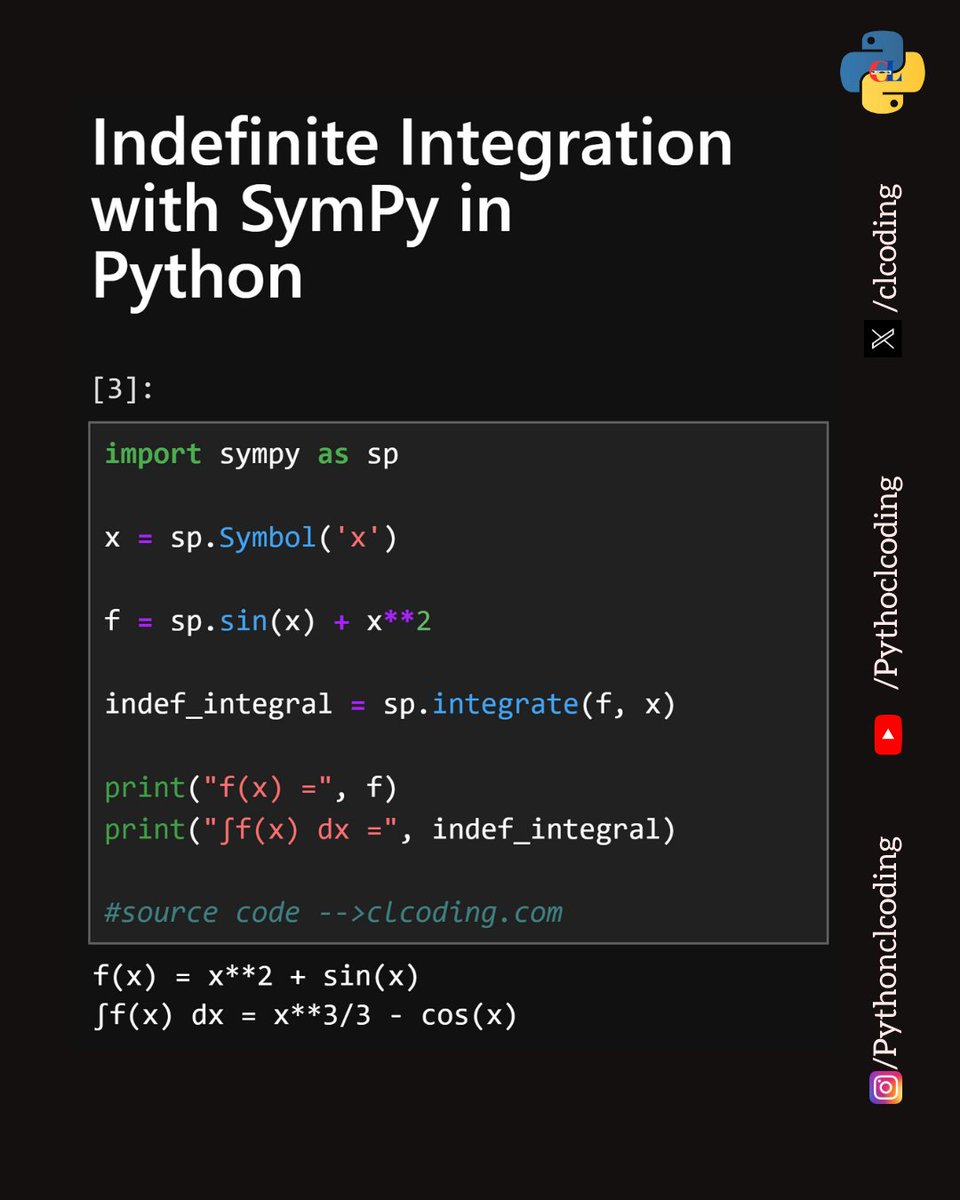The image size is (960, 1200).
Task: Click inside the code cell editor
Action: coord(460,680)
